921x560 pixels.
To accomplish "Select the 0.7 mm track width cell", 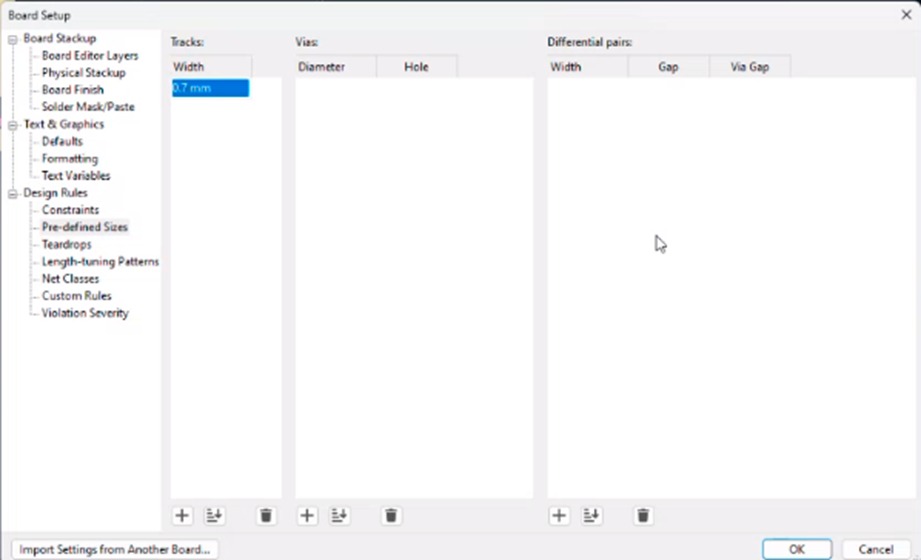I will coord(210,88).
